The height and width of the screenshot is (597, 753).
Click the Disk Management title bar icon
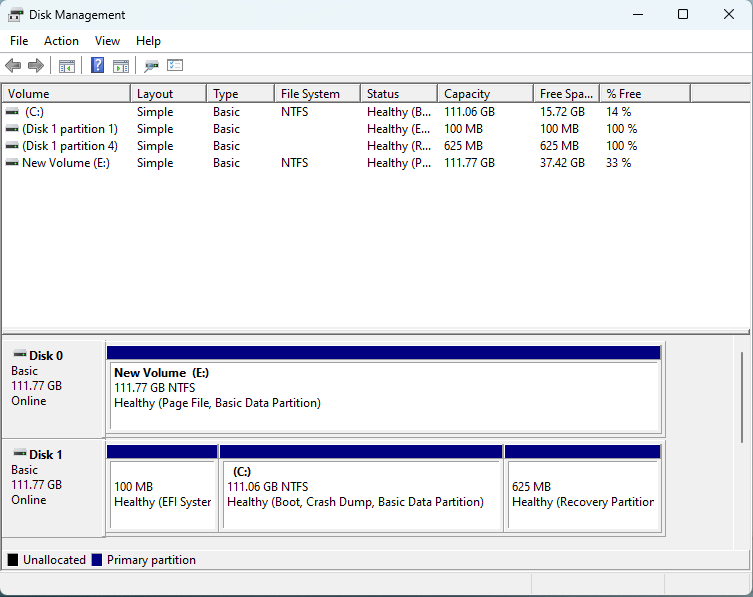pyautogui.click(x=14, y=15)
